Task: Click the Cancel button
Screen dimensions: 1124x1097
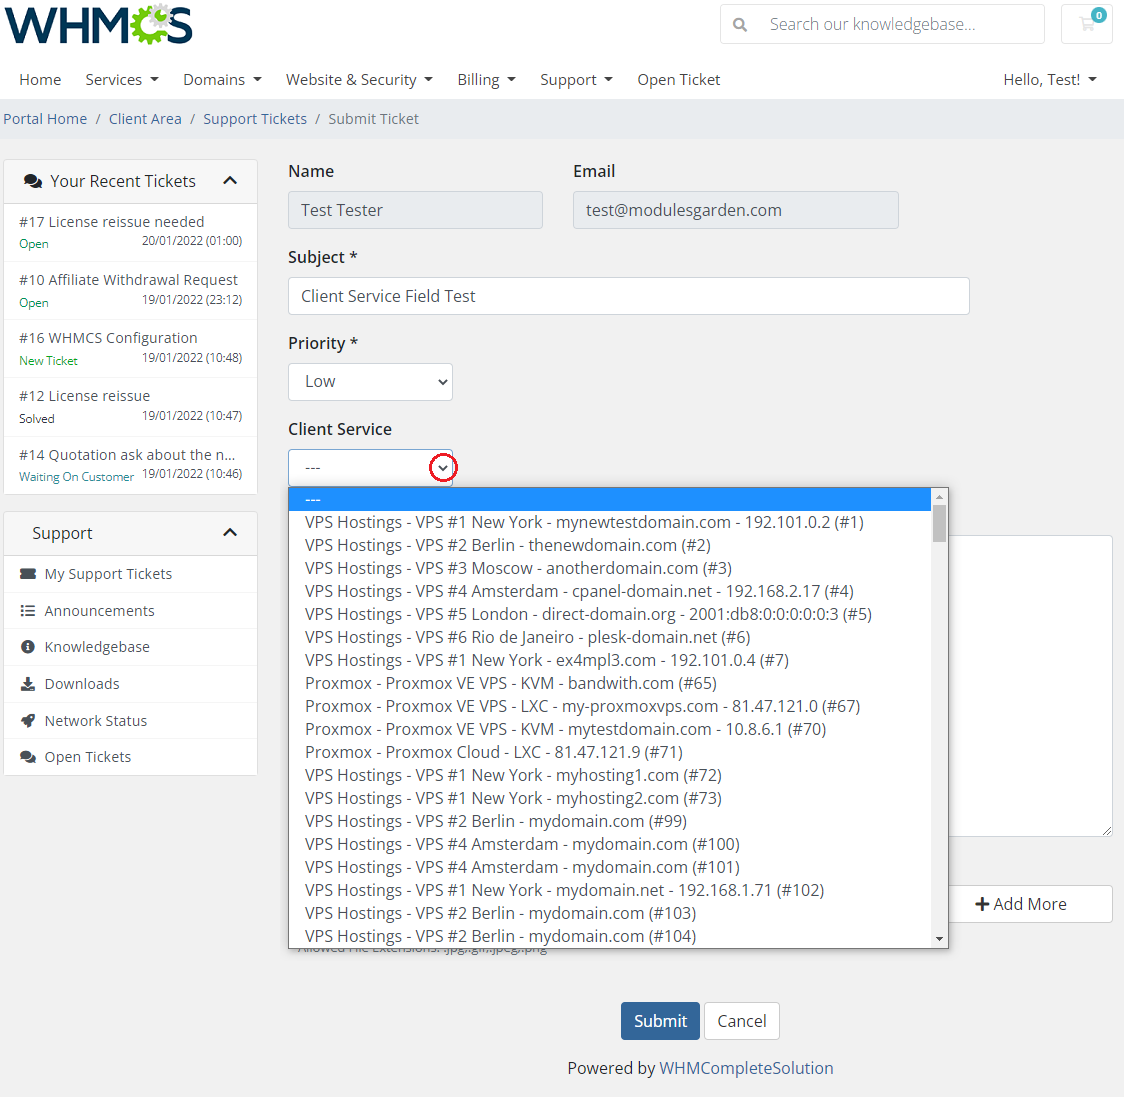Action: click(x=742, y=1021)
